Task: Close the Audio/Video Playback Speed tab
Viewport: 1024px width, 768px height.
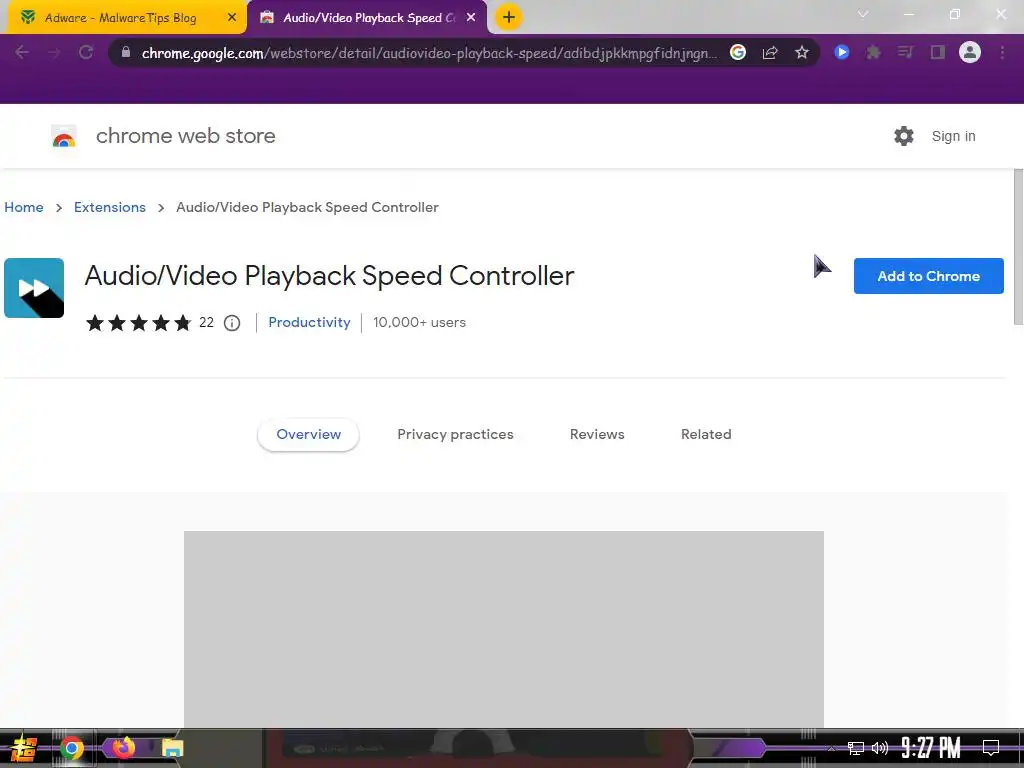Action: tap(471, 18)
